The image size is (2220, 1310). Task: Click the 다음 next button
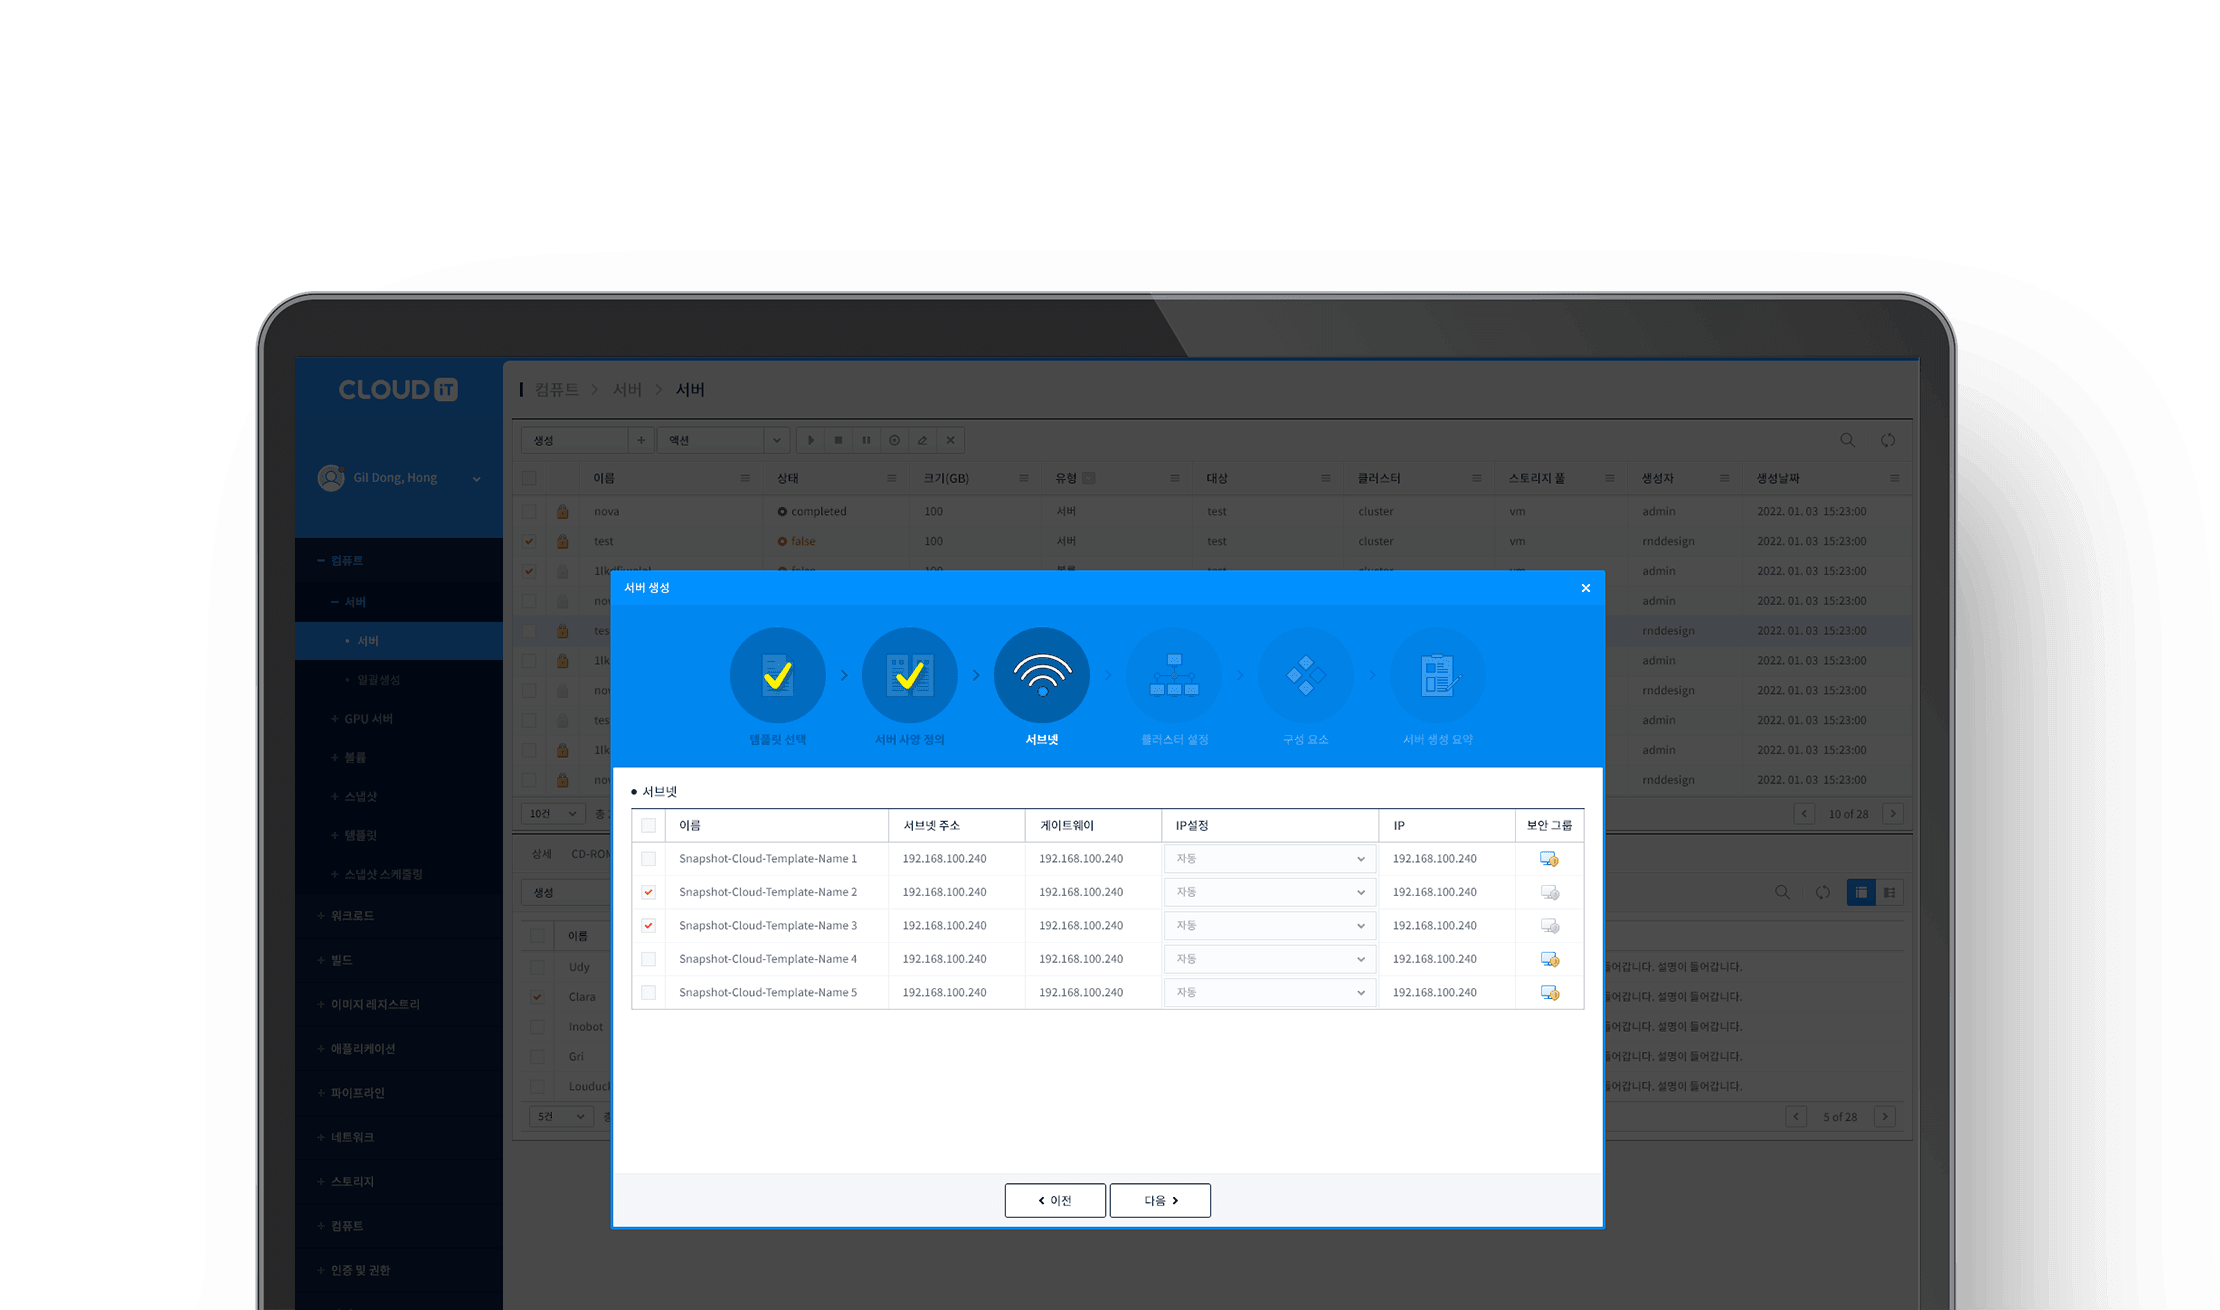pyautogui.click(x=1160, y=1200)
